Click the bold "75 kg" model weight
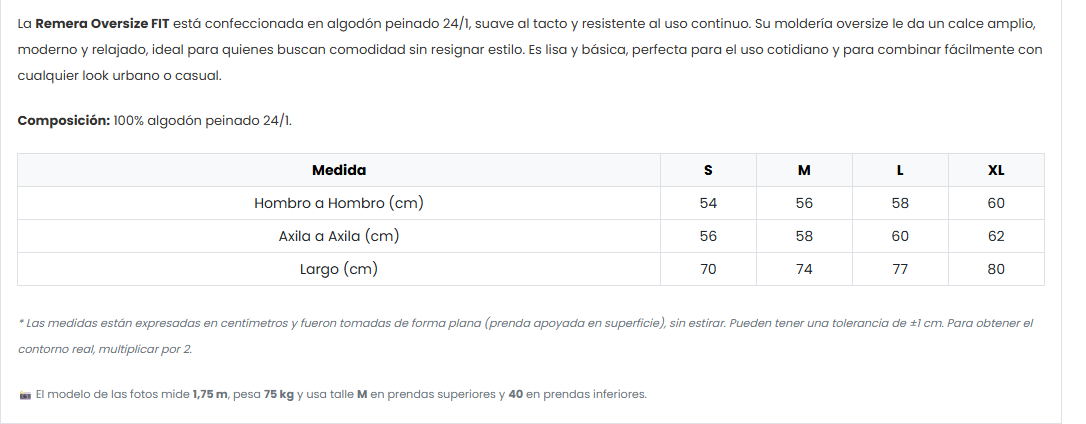1086x424 pixels. point(279,395)
